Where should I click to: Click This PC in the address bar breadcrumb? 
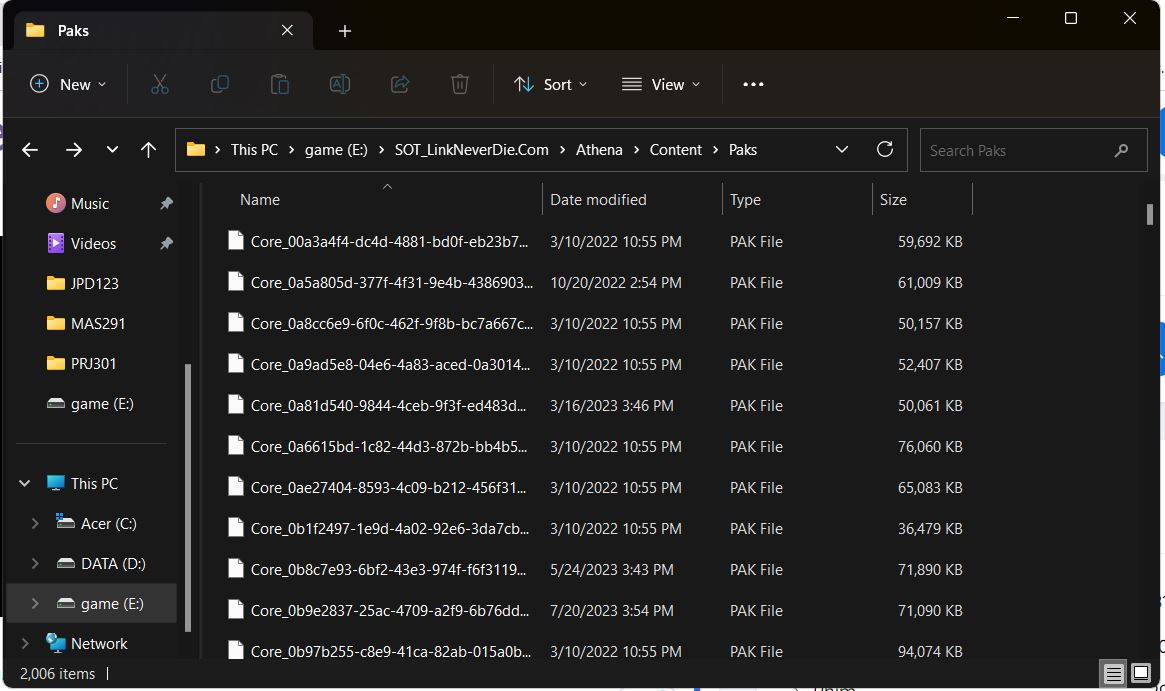click(x=254, y=149)
